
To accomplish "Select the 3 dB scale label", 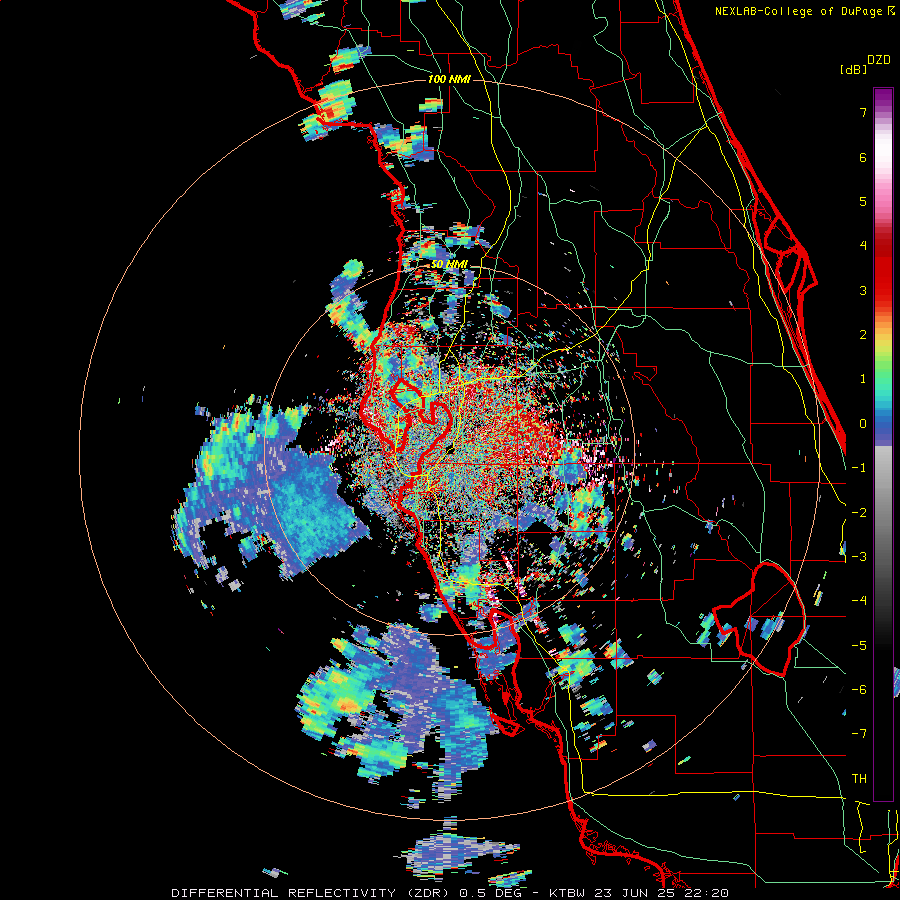I will [863, 290].
